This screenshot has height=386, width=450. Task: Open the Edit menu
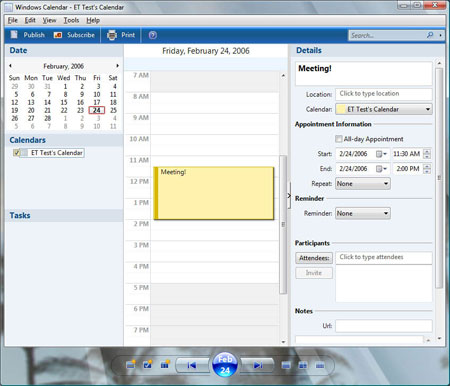(30, 20)
